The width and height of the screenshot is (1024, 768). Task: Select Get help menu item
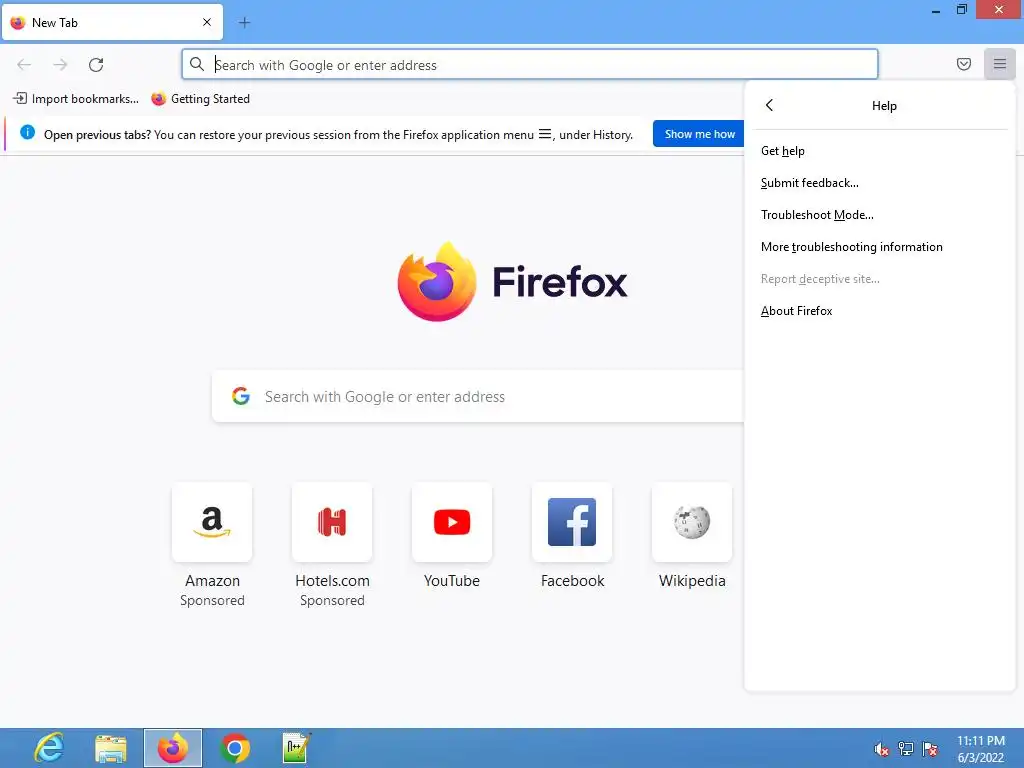tap(880, 151)
